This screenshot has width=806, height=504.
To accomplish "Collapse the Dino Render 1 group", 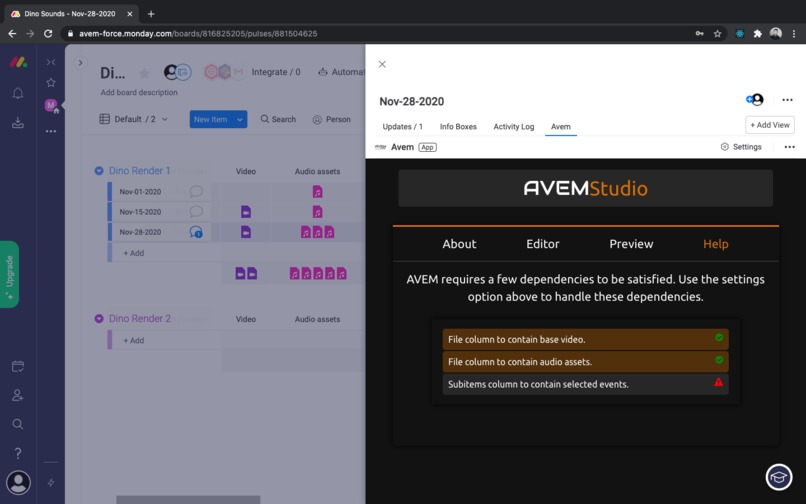I will [x=99, y=171].
